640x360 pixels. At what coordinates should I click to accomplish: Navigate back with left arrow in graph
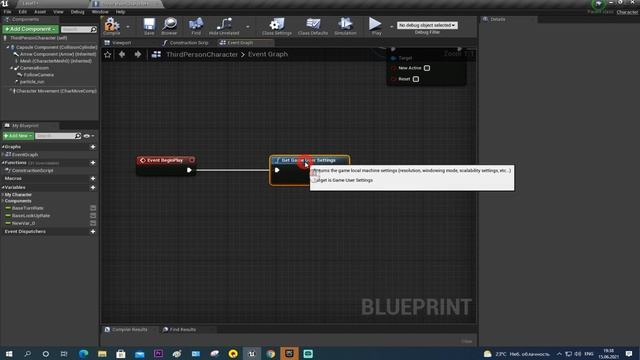pyautogui.click(x=122, y=54)
